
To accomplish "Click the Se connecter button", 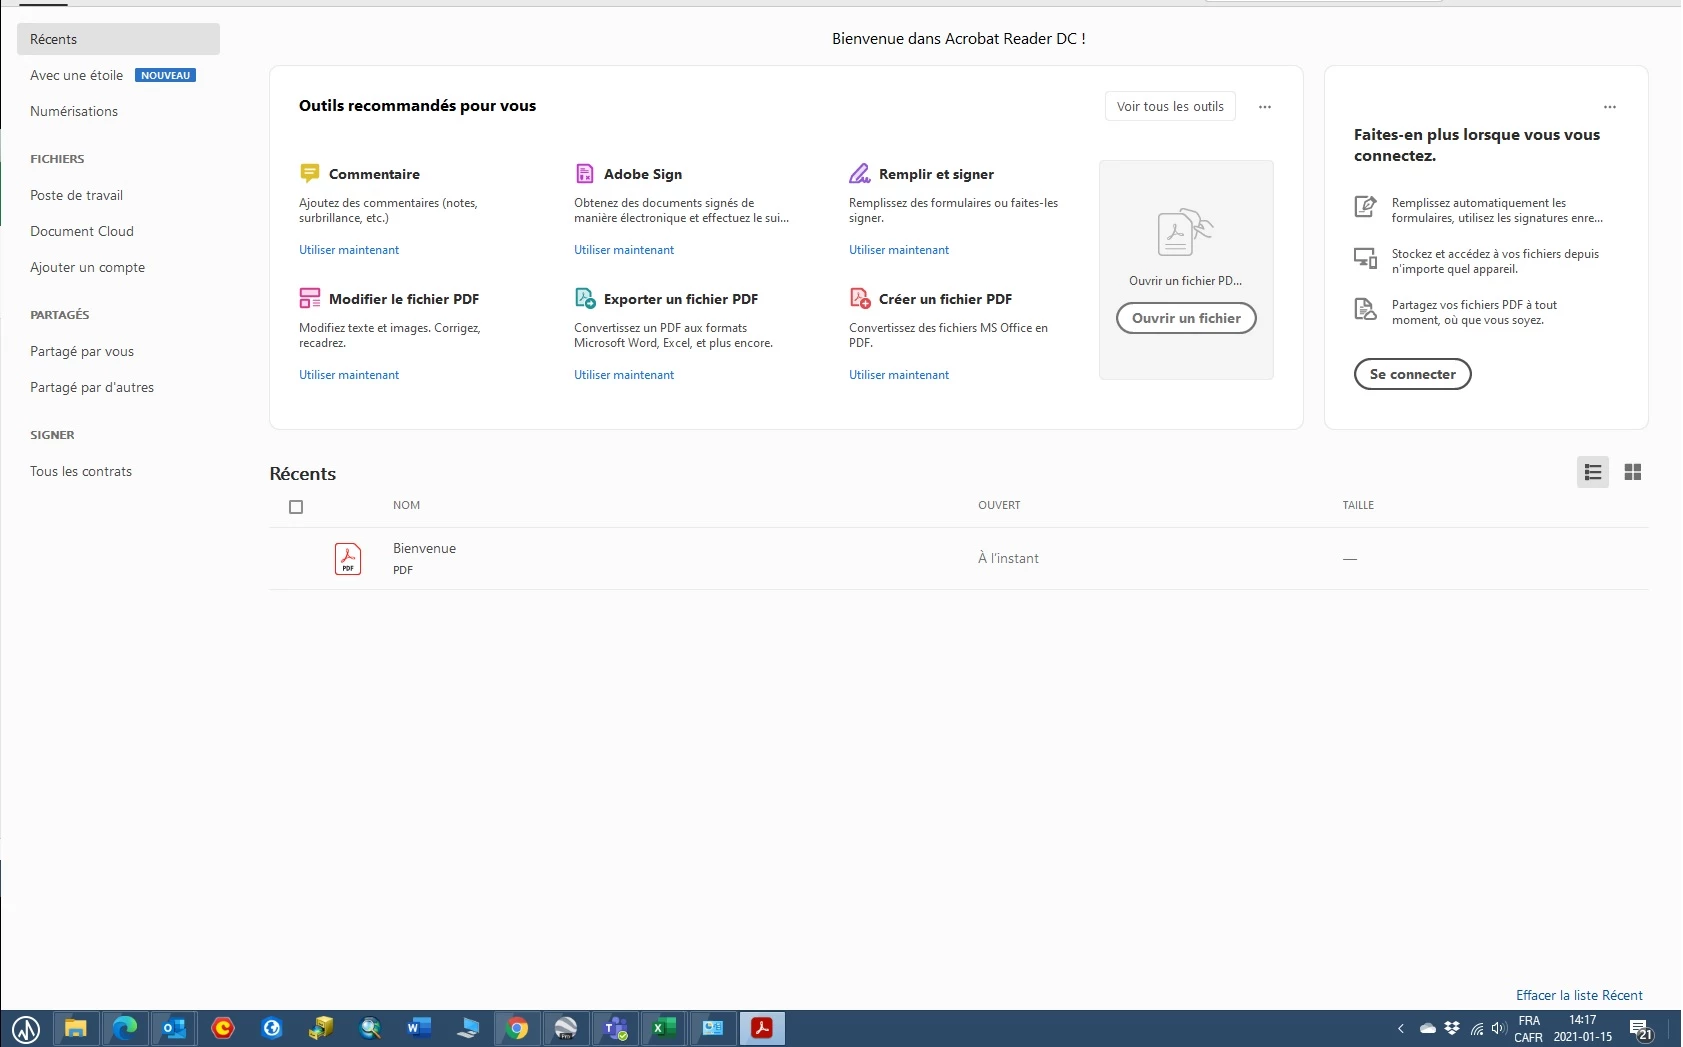I will pos(1412,374).
